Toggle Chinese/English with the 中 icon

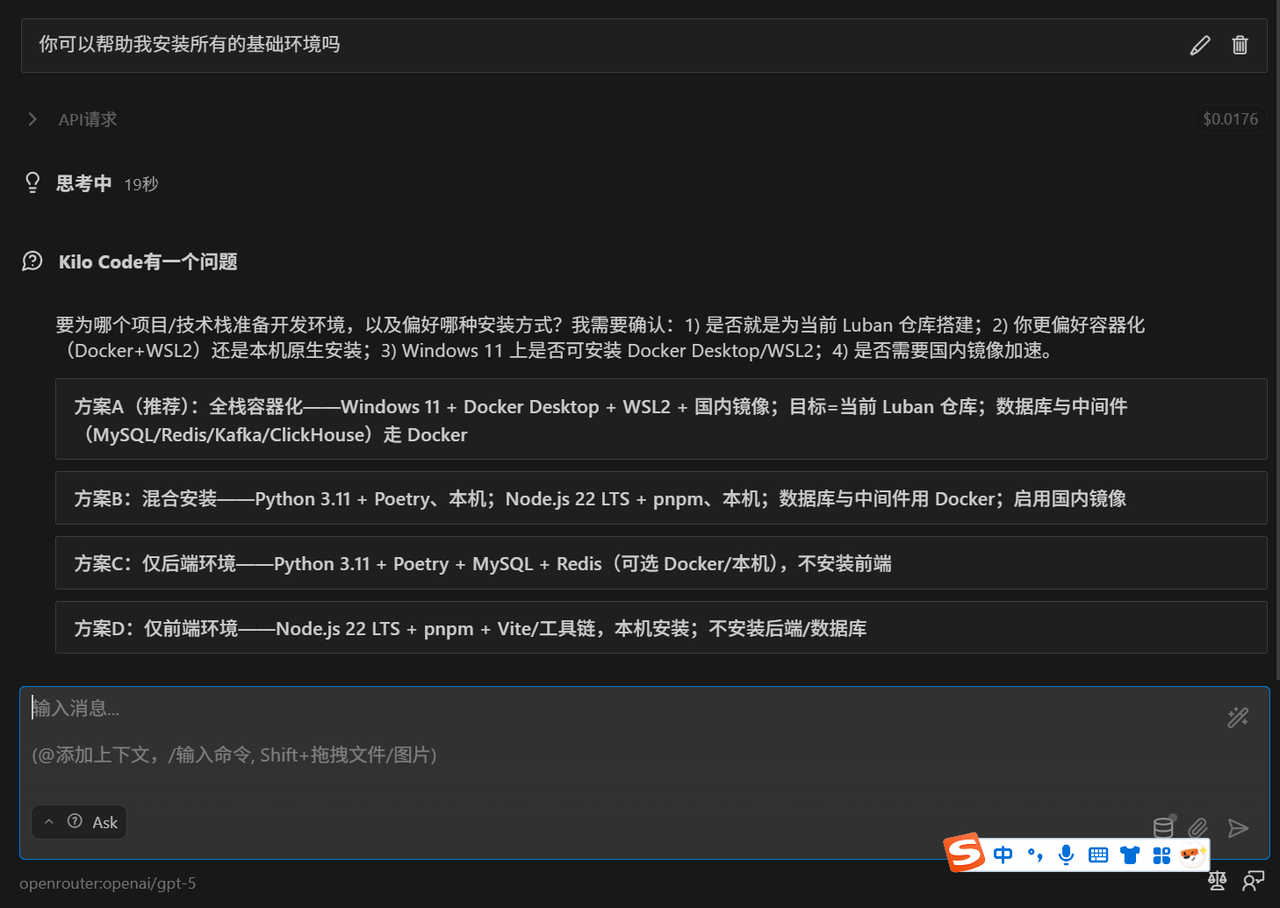tap(1003, 855)
